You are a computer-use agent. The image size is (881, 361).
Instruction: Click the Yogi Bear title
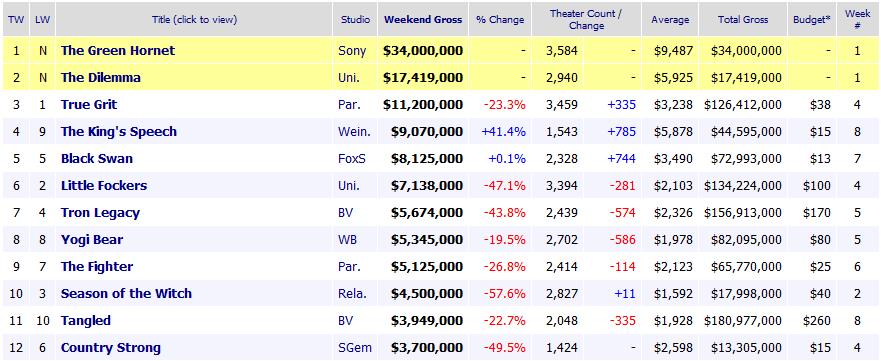[92, 239]
